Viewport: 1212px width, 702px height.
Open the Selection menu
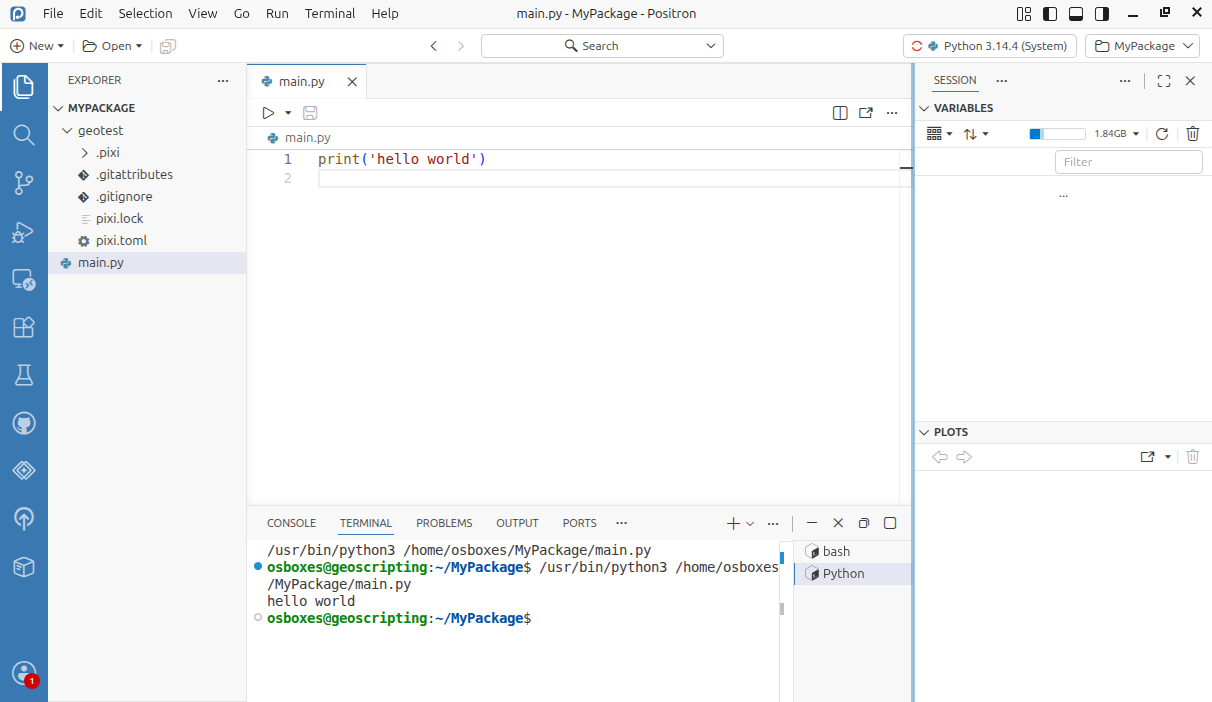click(145, 14)
